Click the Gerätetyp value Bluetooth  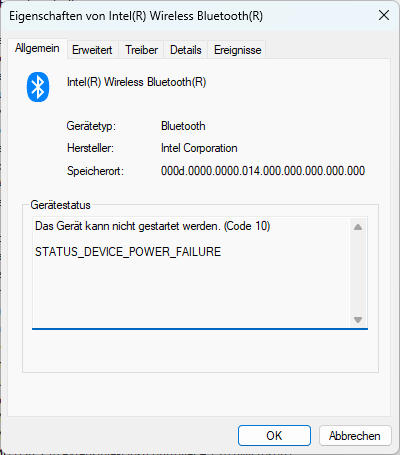tap(183, 126)
